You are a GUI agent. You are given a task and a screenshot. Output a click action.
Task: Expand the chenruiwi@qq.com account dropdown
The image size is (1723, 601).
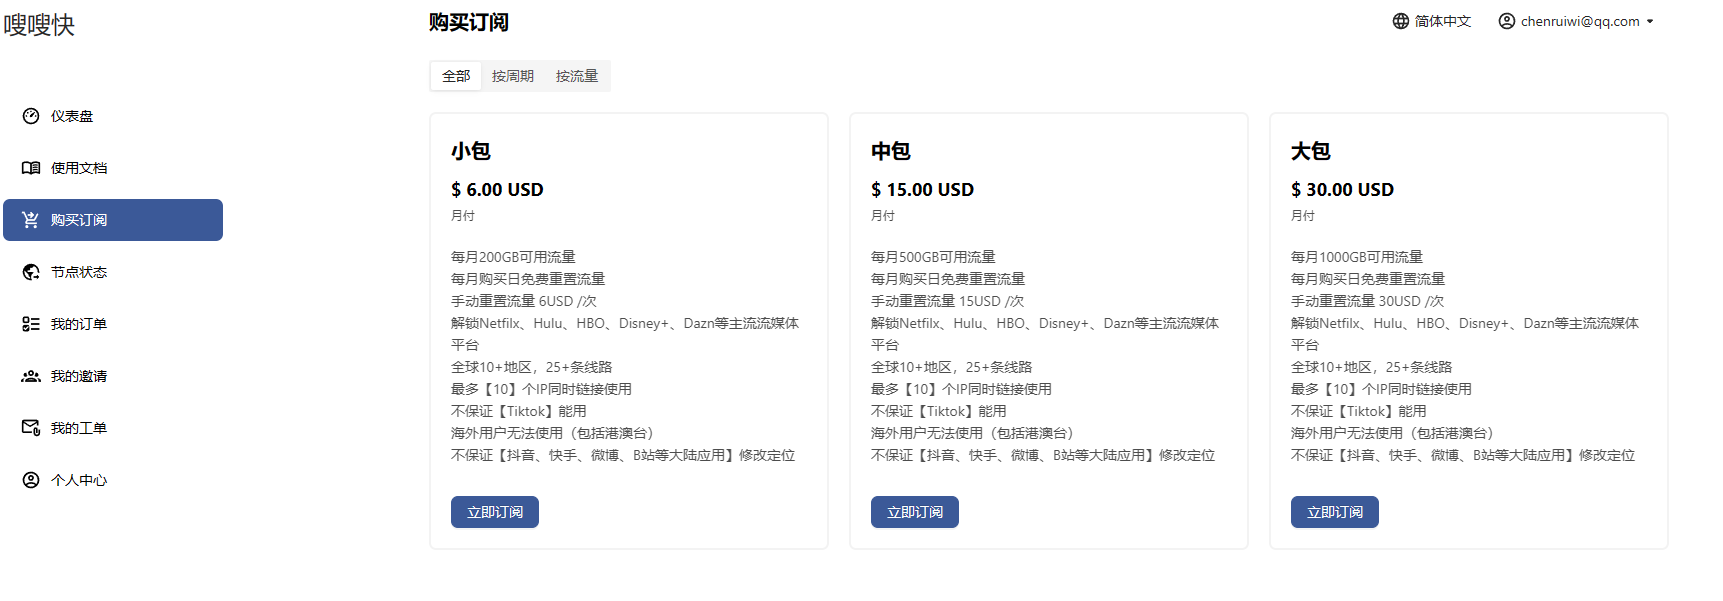click(1576, 21)
